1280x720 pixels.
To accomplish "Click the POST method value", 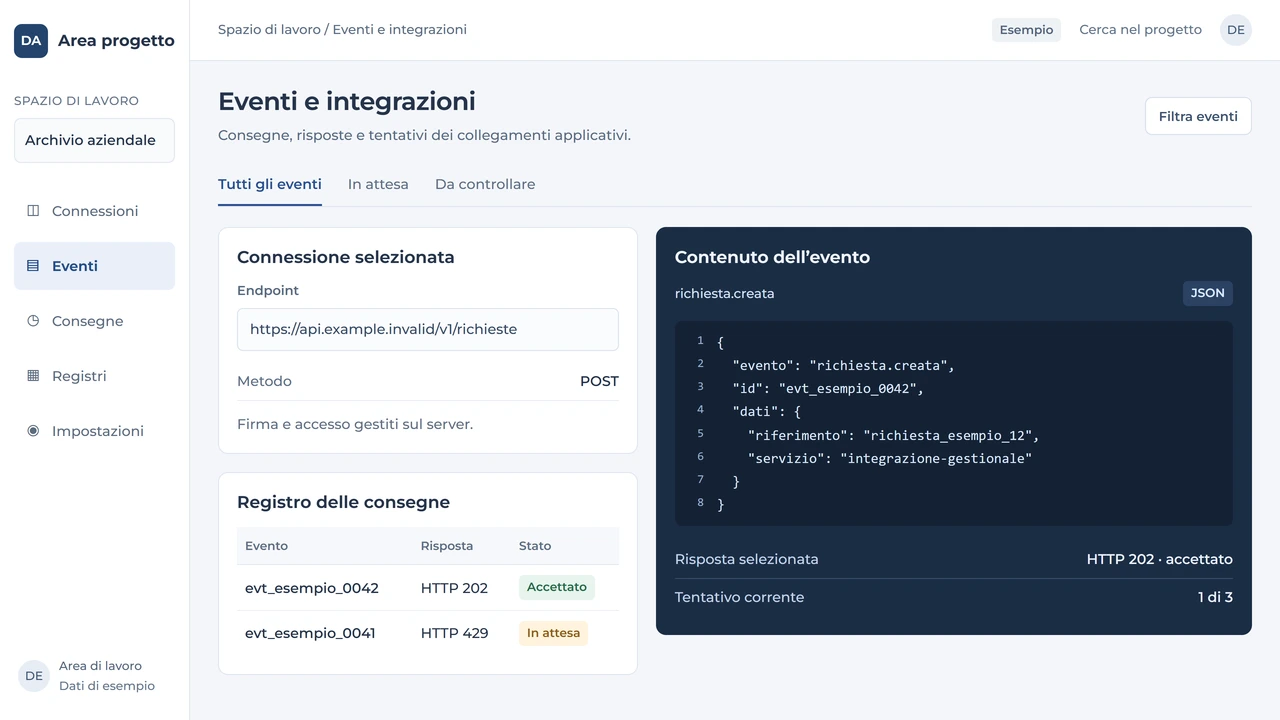I will click(599, 381).
